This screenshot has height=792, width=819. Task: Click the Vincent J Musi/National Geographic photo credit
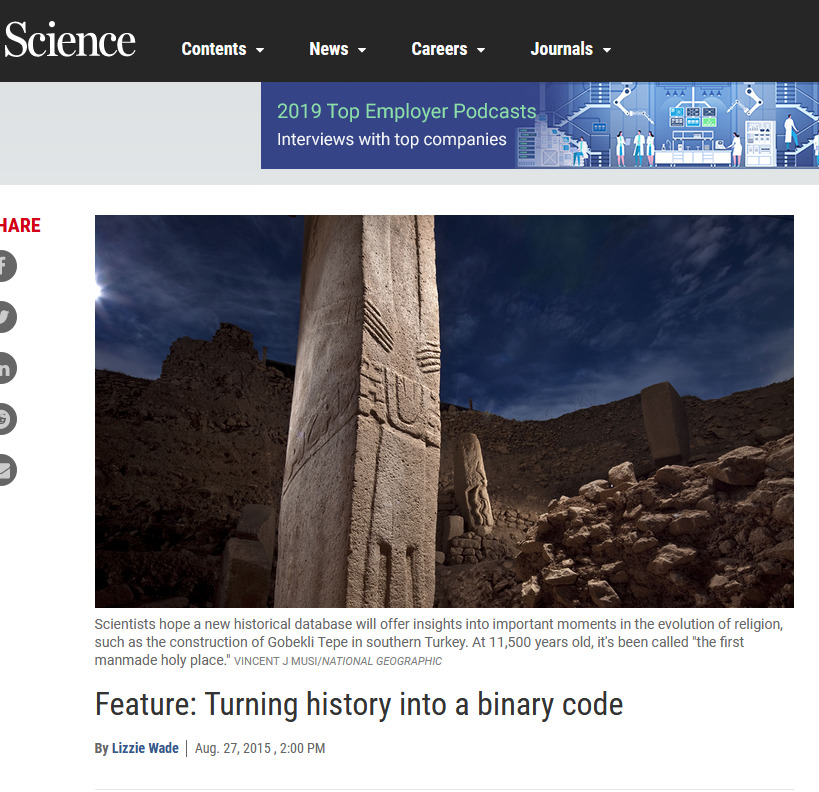click(x=338, y=661)
